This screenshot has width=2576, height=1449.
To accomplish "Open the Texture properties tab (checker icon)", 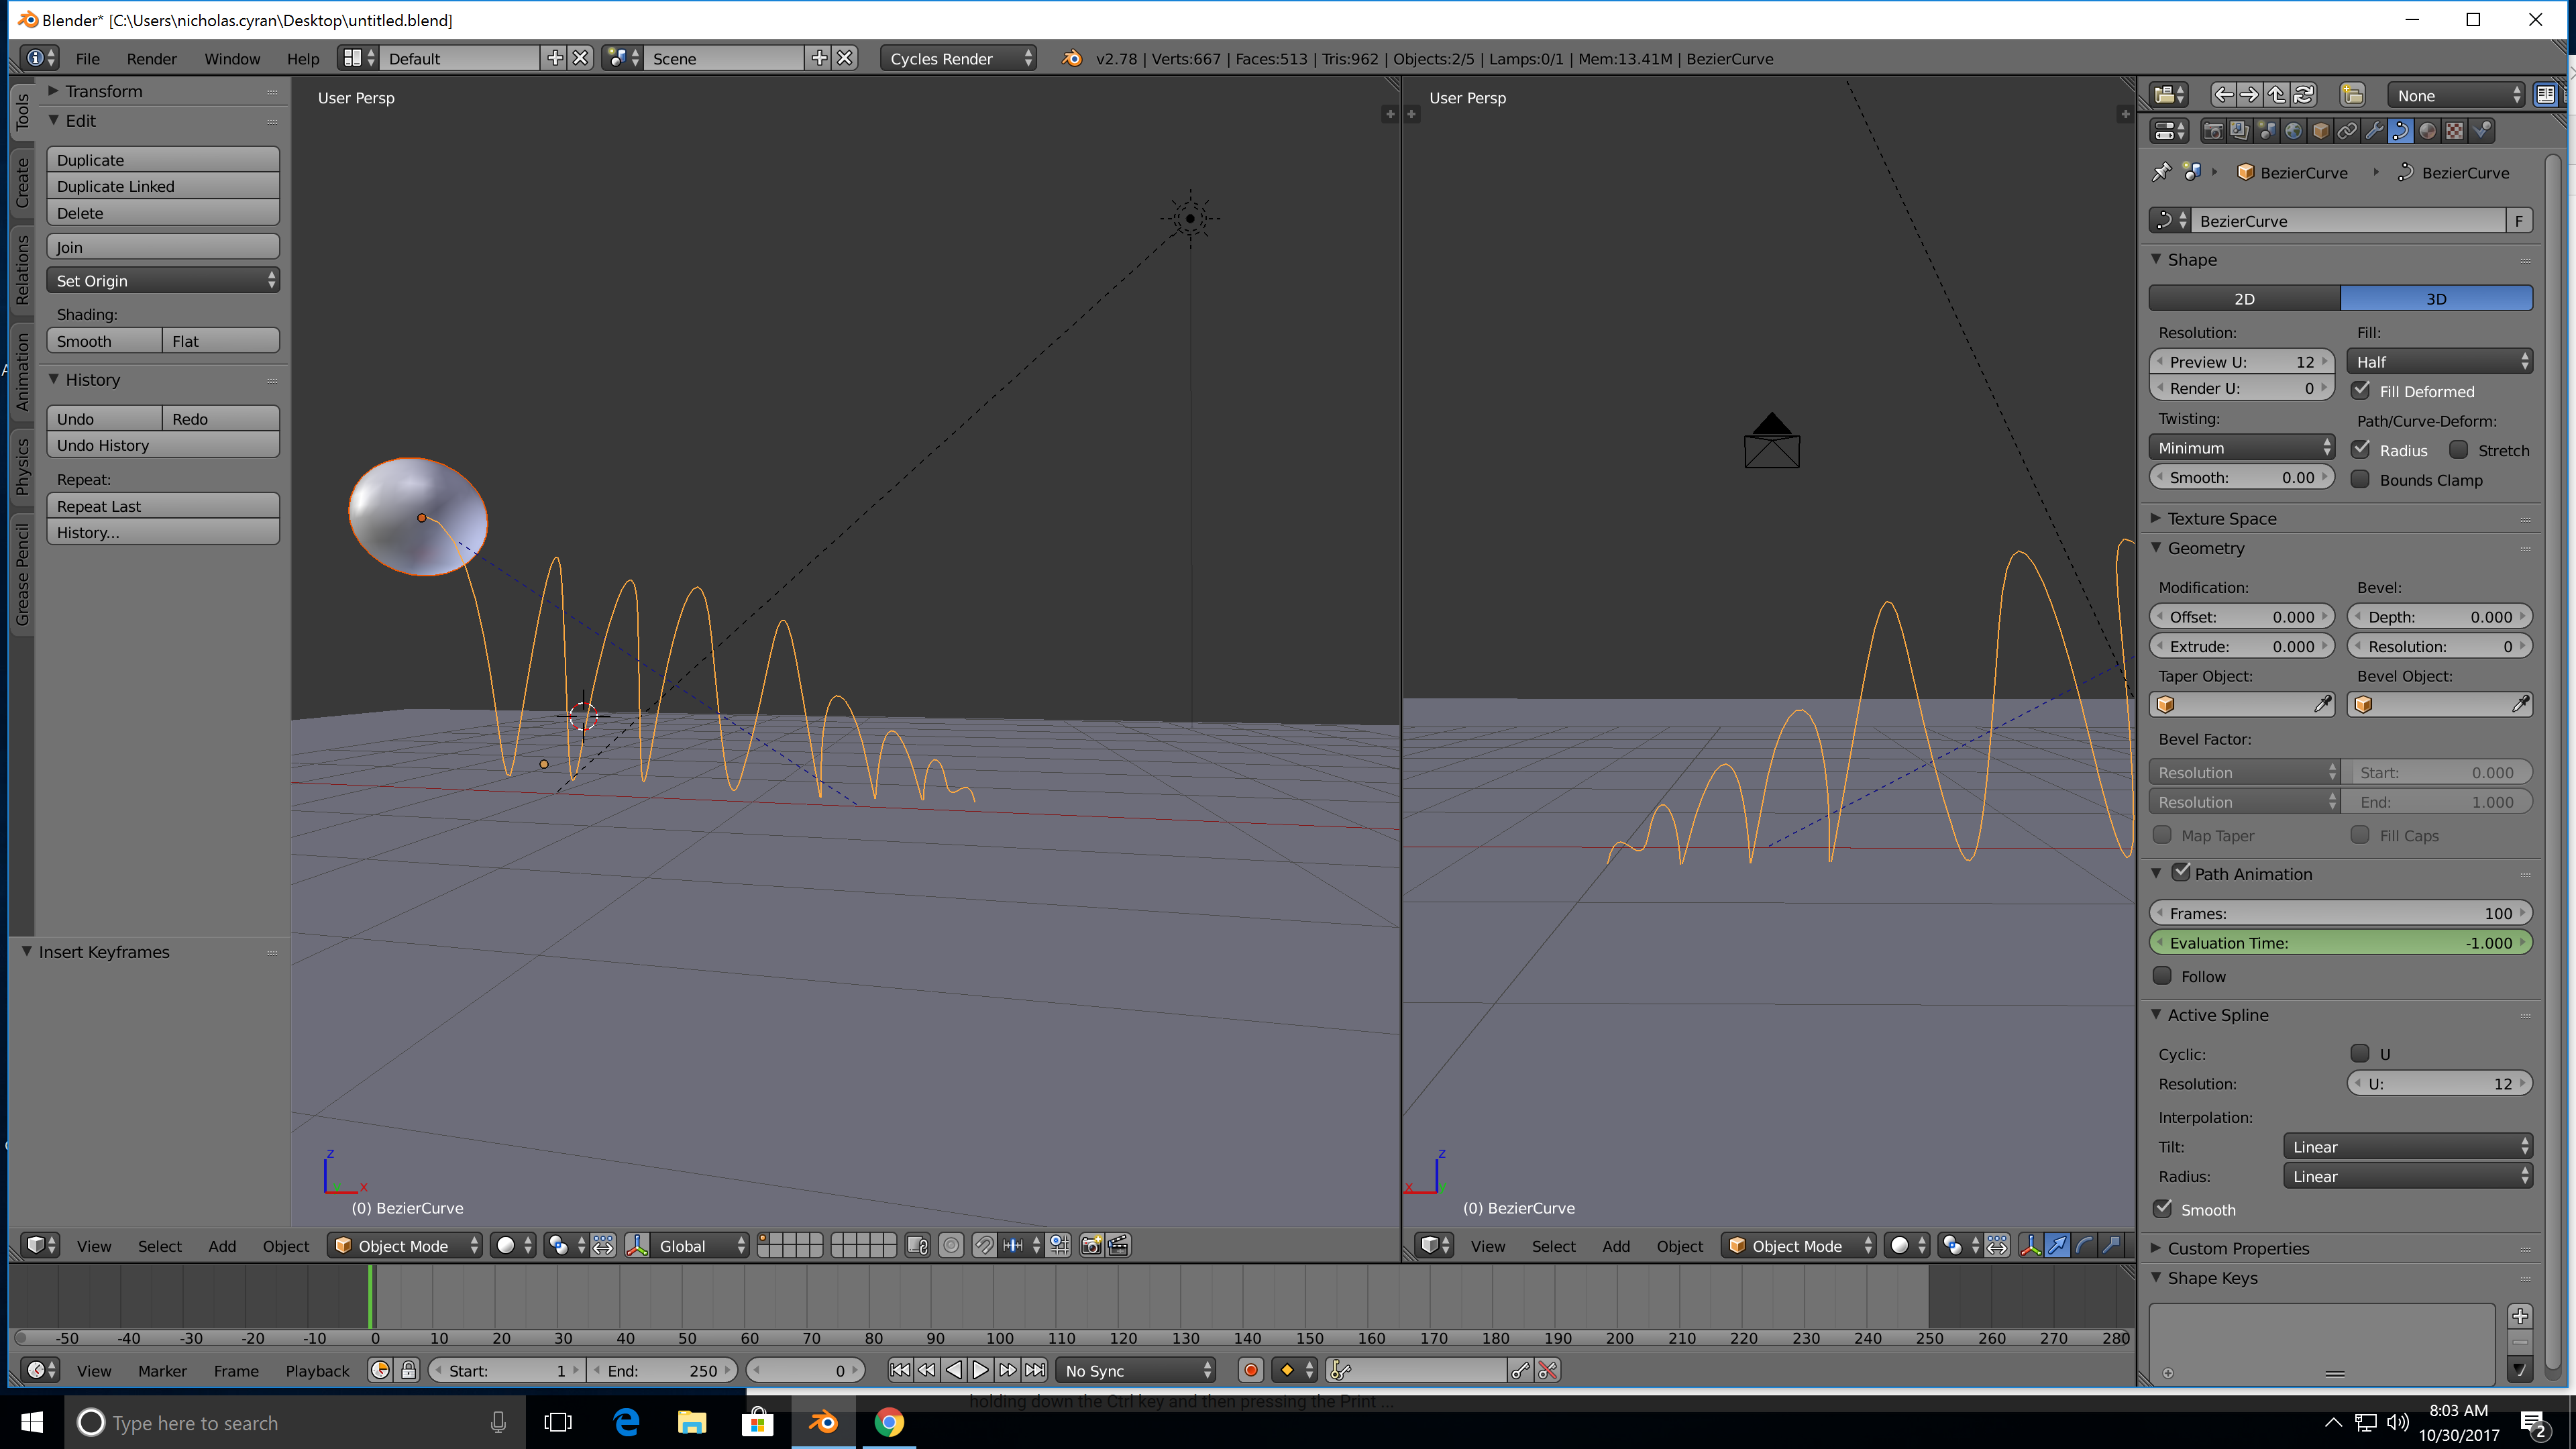I will point(2455,130).
